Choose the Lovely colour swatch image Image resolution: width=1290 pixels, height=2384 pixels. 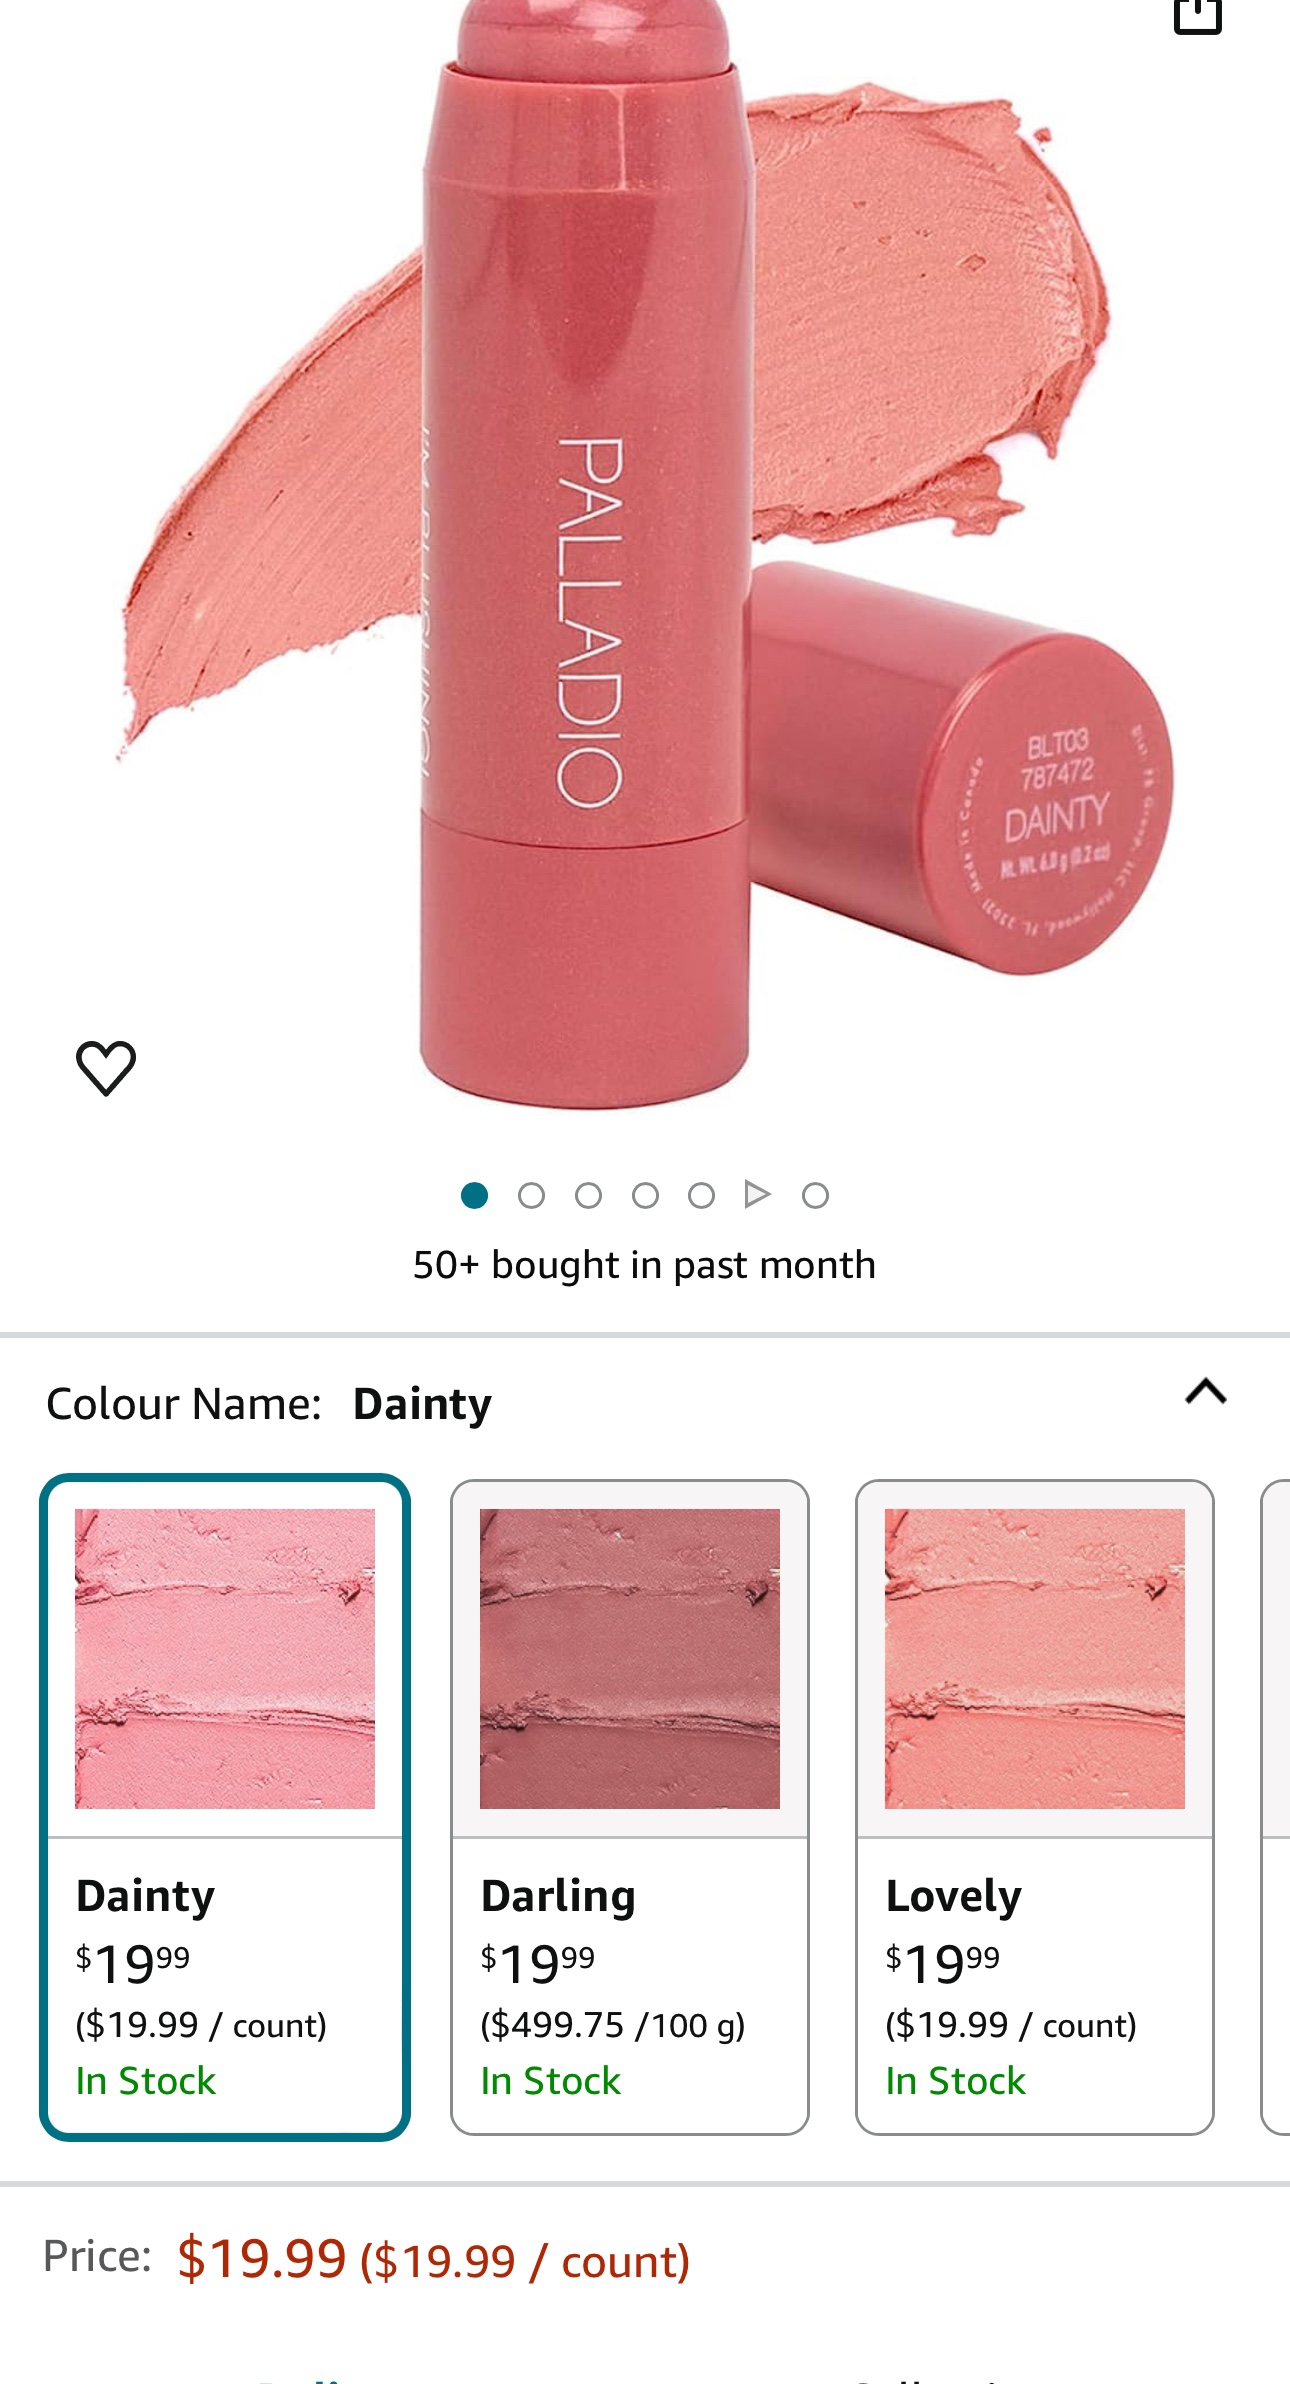(x=1035, y=1658)
